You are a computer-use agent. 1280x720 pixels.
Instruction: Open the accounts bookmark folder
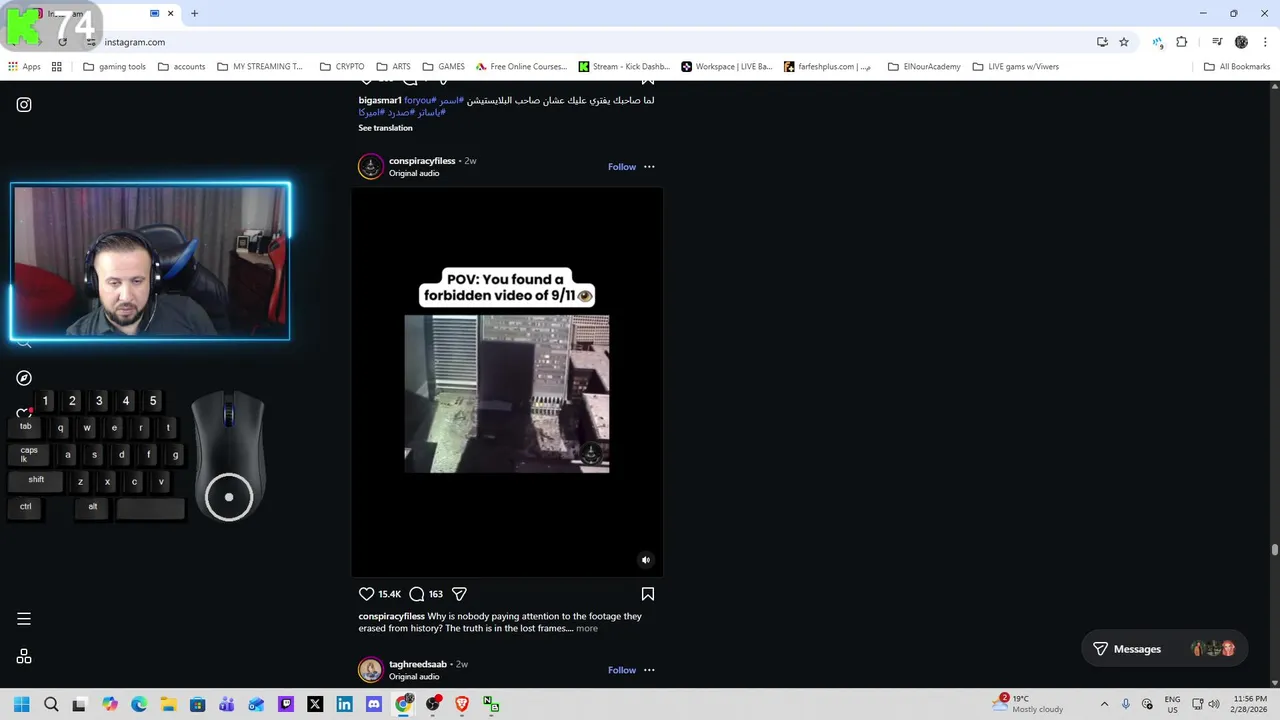click(181, 67)
